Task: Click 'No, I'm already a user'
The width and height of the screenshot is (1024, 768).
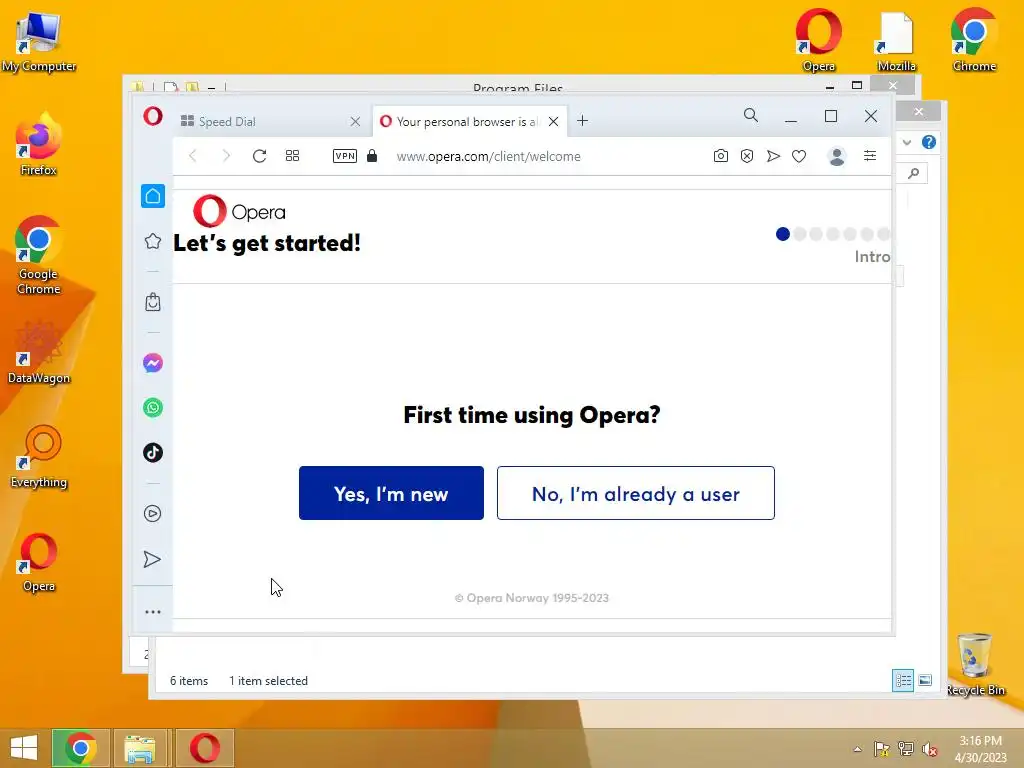Action: tap(636, 493)
